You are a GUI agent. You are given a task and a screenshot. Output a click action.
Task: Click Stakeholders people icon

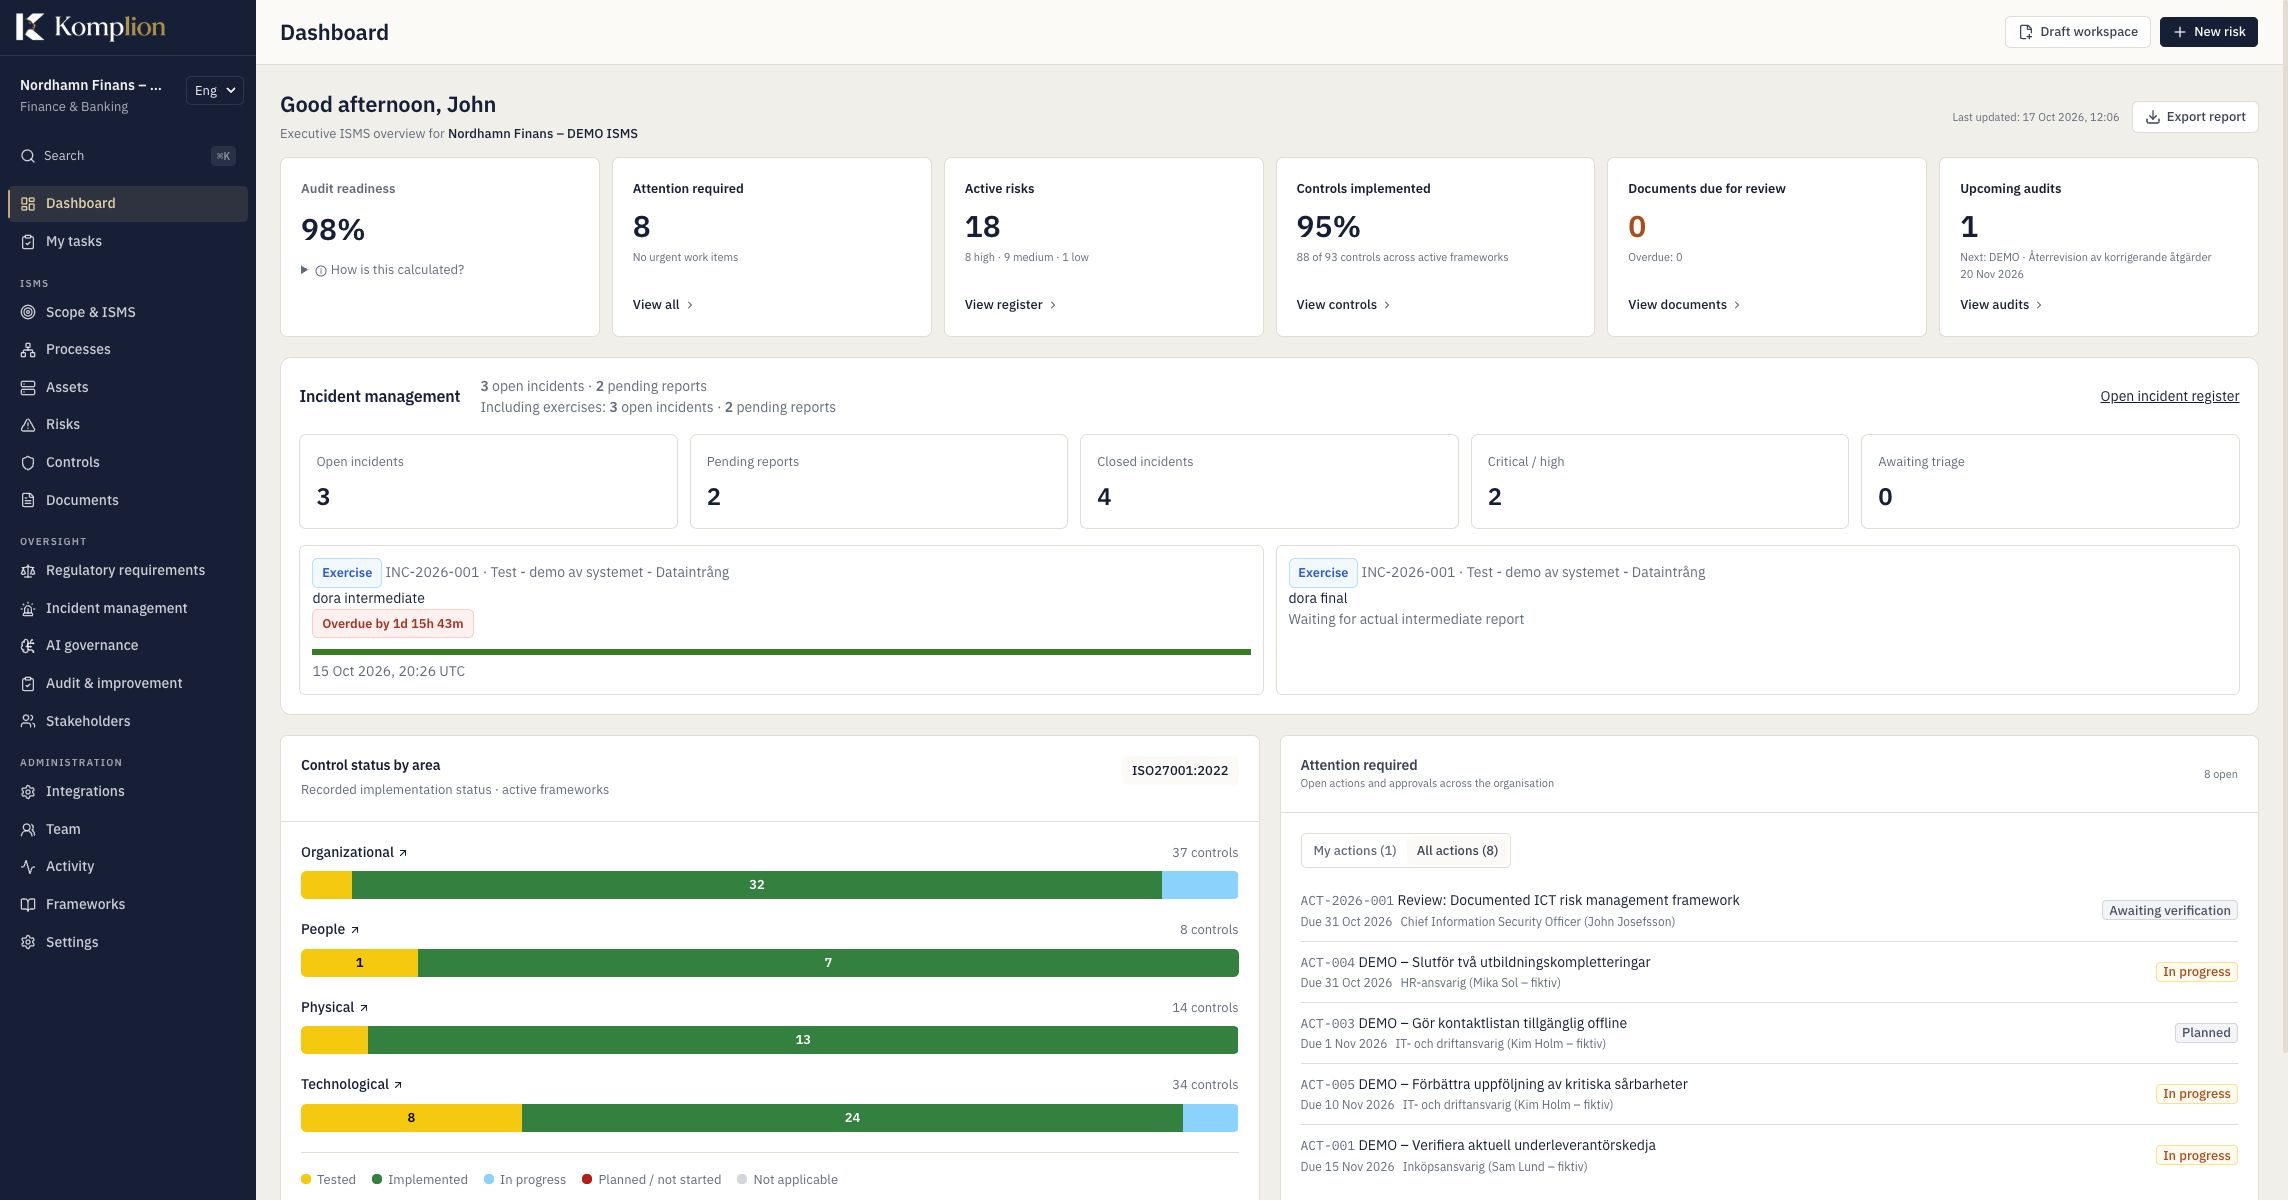pos(28,721)
